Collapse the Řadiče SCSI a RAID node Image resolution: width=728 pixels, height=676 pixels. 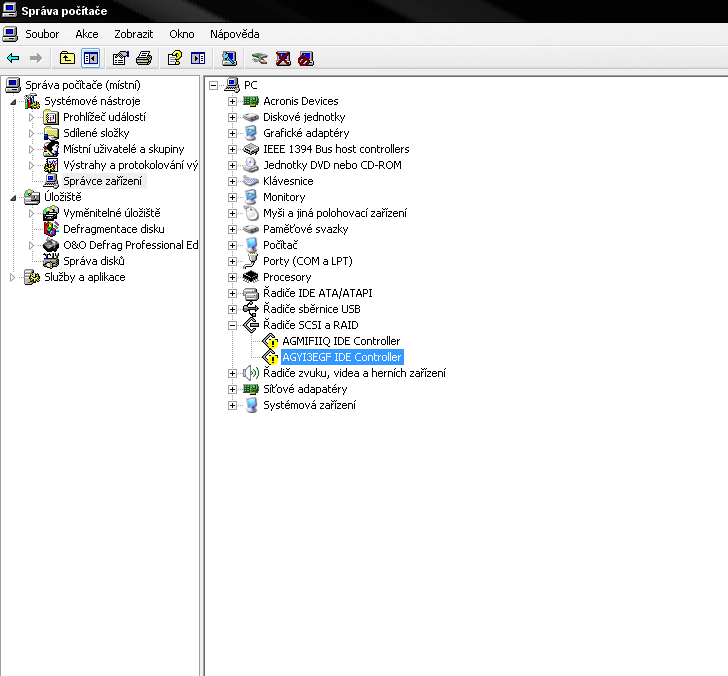point(232,325)
